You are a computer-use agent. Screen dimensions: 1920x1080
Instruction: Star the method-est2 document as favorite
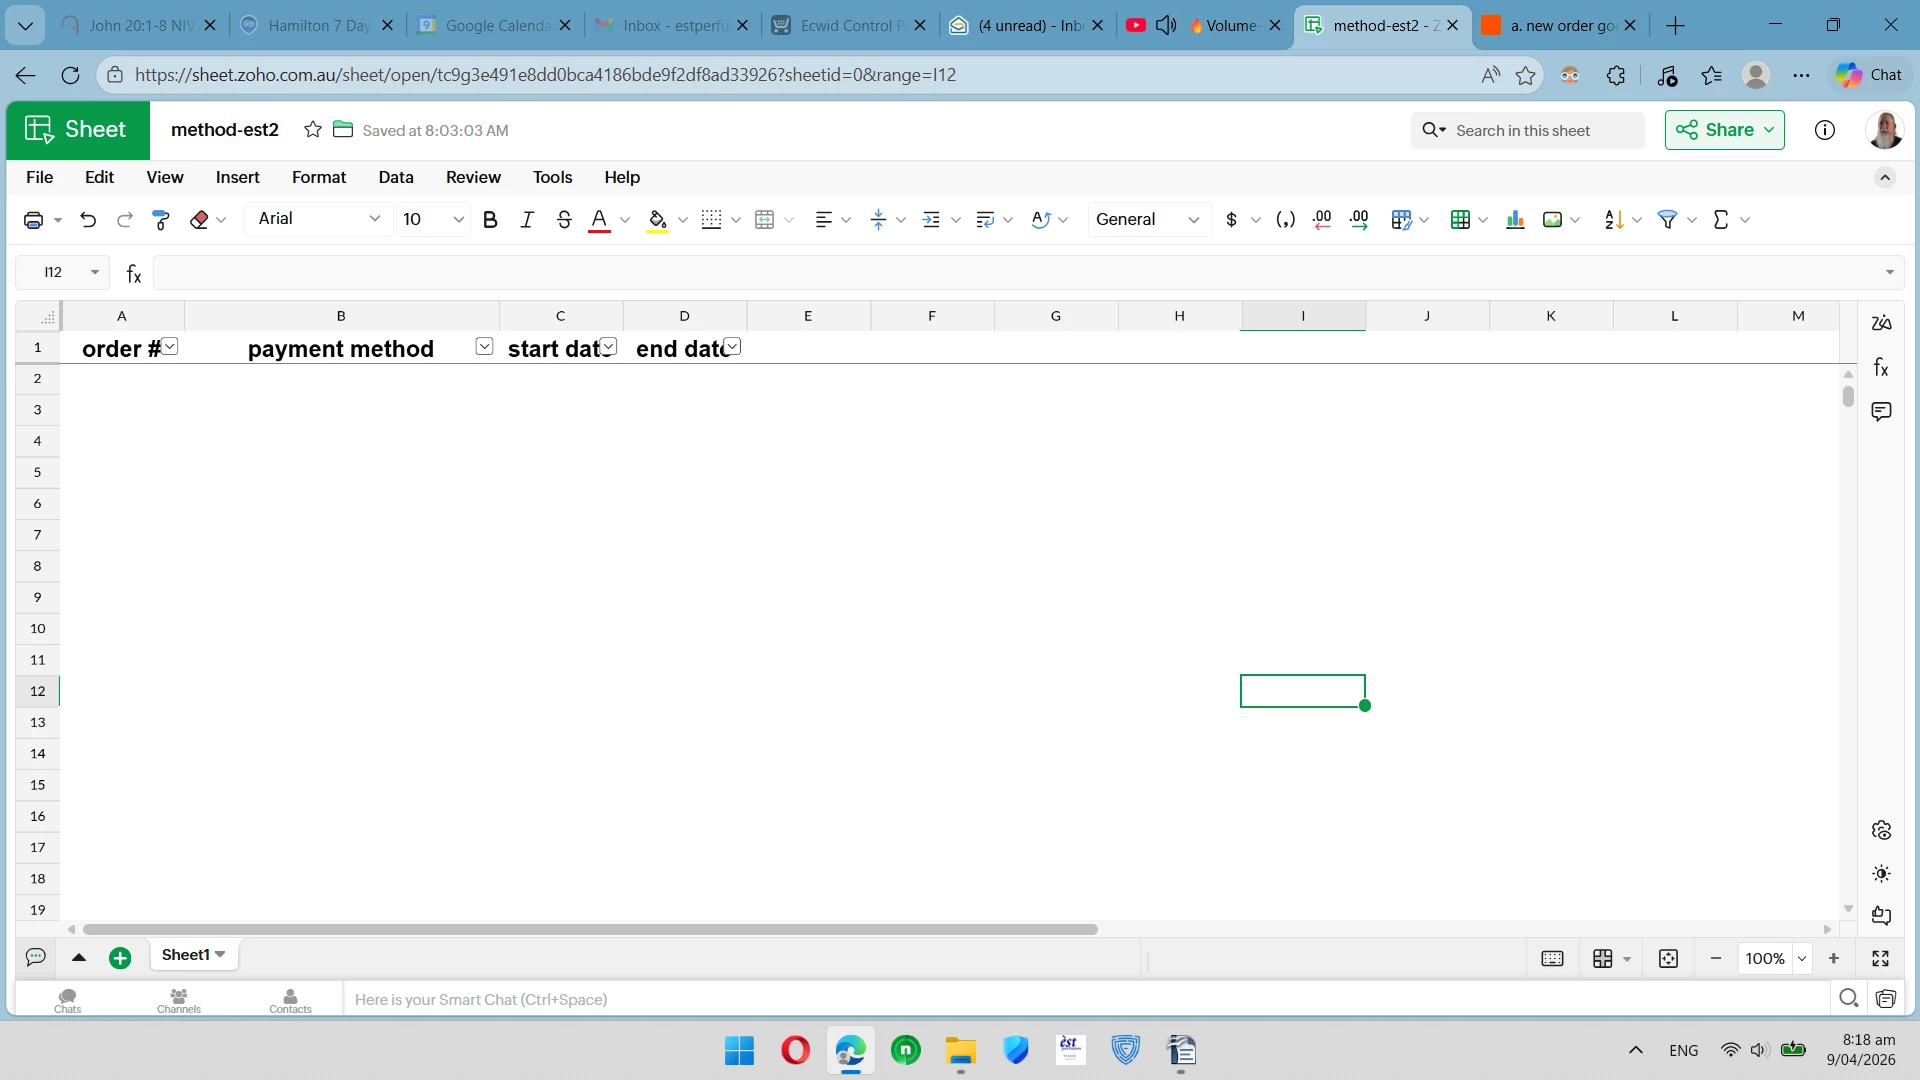coord(313,130)
